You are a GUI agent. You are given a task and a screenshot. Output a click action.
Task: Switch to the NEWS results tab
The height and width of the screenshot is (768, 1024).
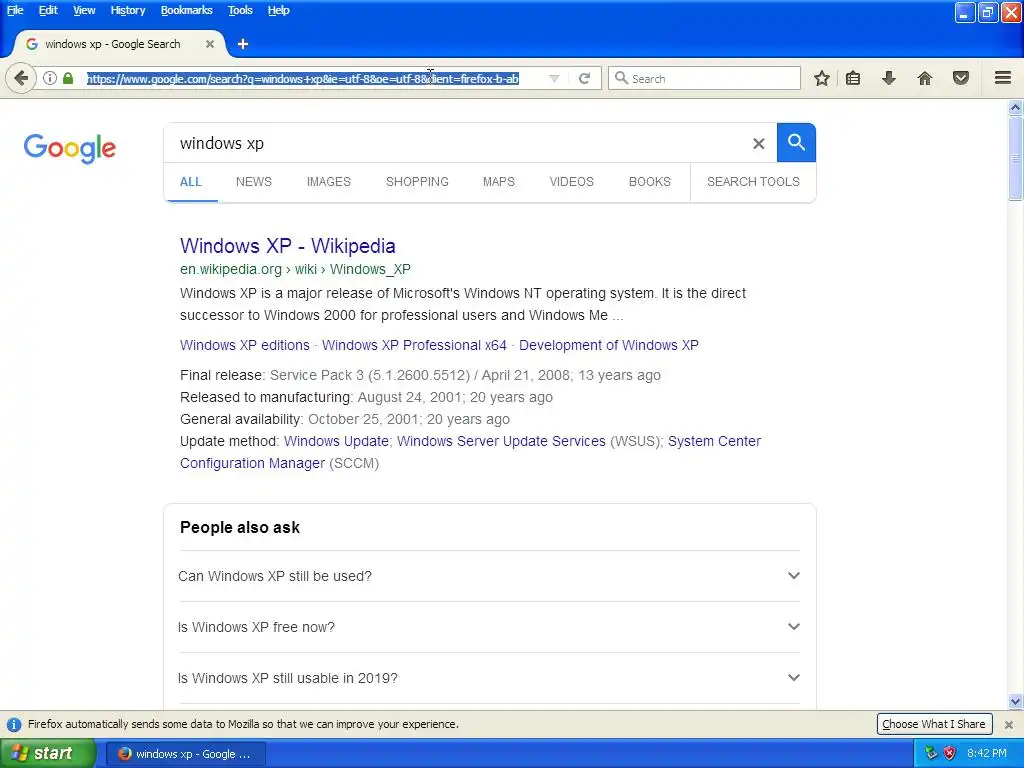[x=253, y=182]
